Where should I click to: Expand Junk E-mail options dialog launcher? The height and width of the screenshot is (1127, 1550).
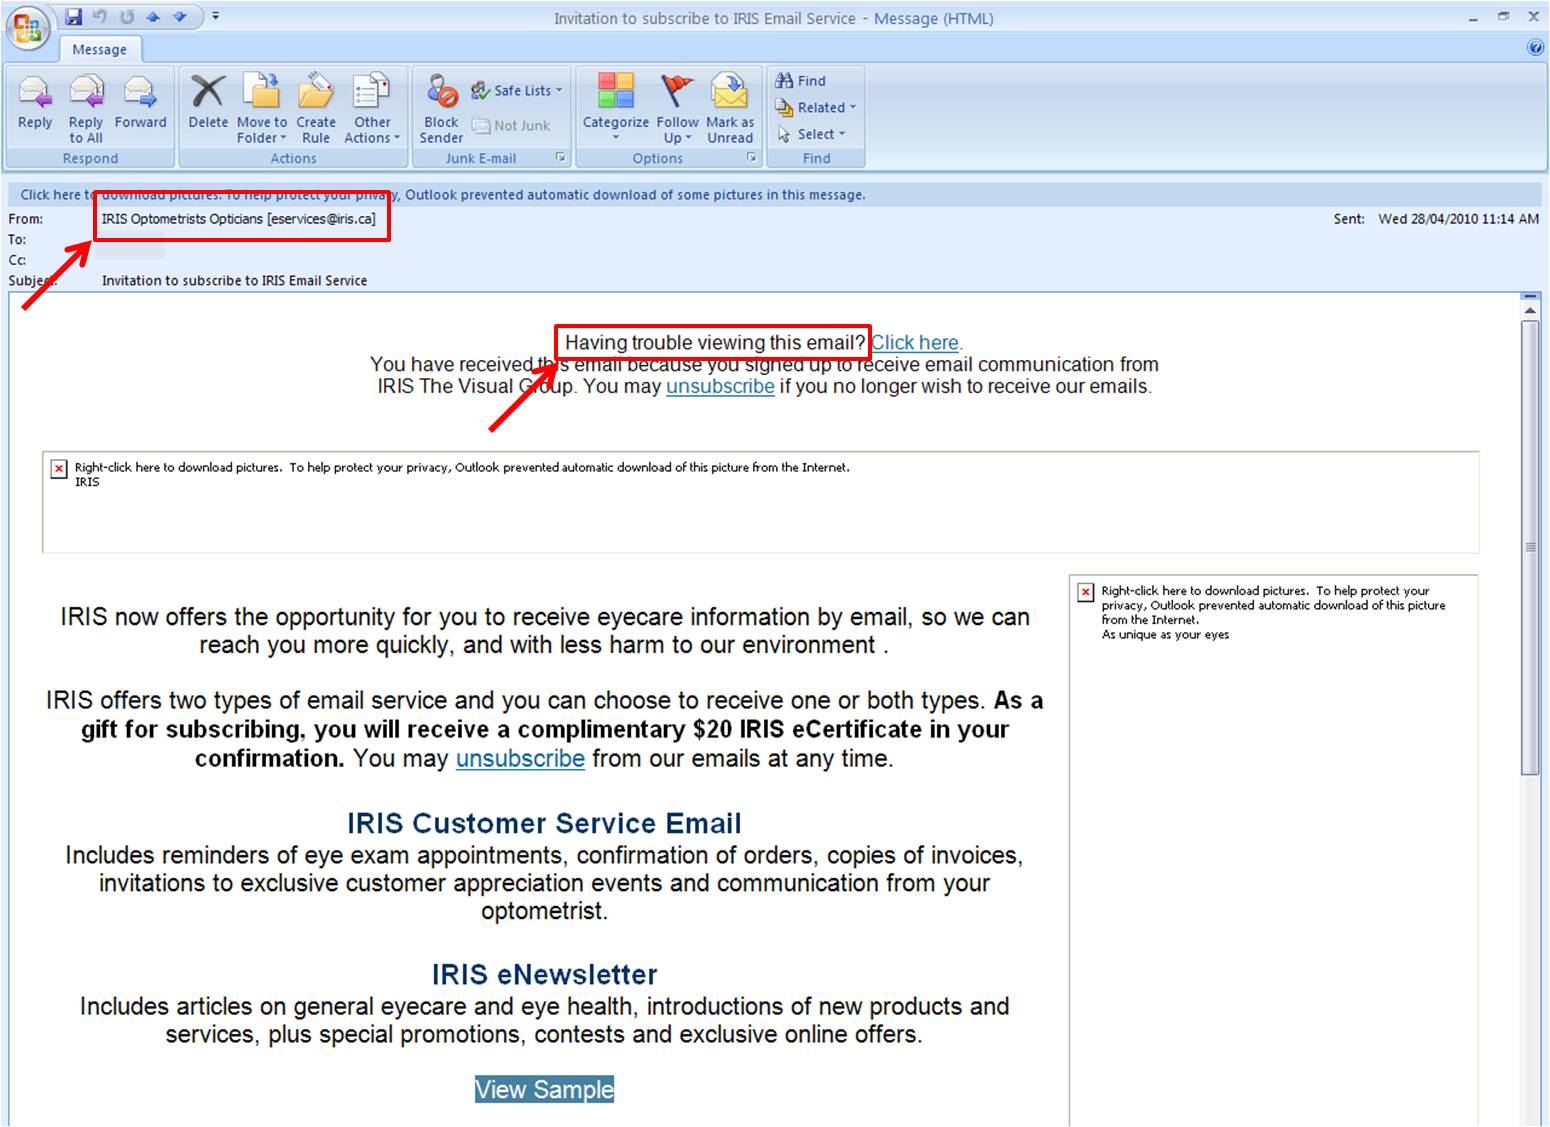click(x=561, y=158)
